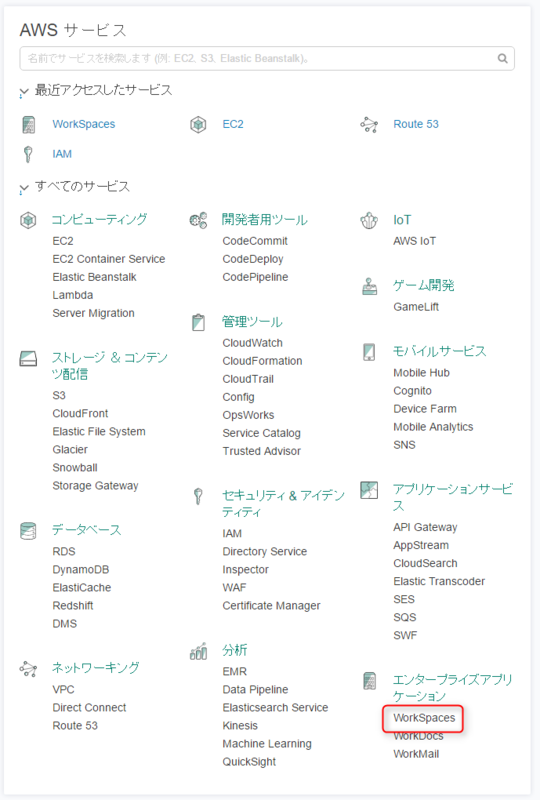
Task: Open Trusted Advisor service
Action: 261,451
